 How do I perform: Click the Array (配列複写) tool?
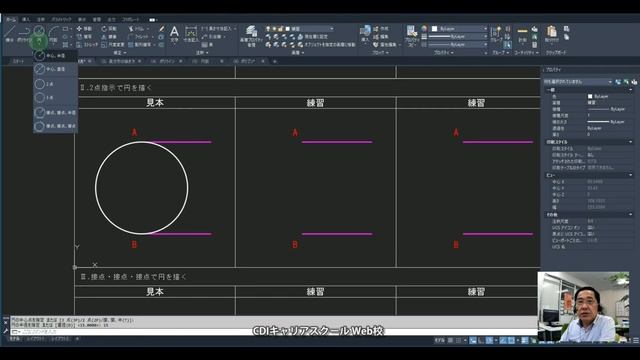coord(139,44)
